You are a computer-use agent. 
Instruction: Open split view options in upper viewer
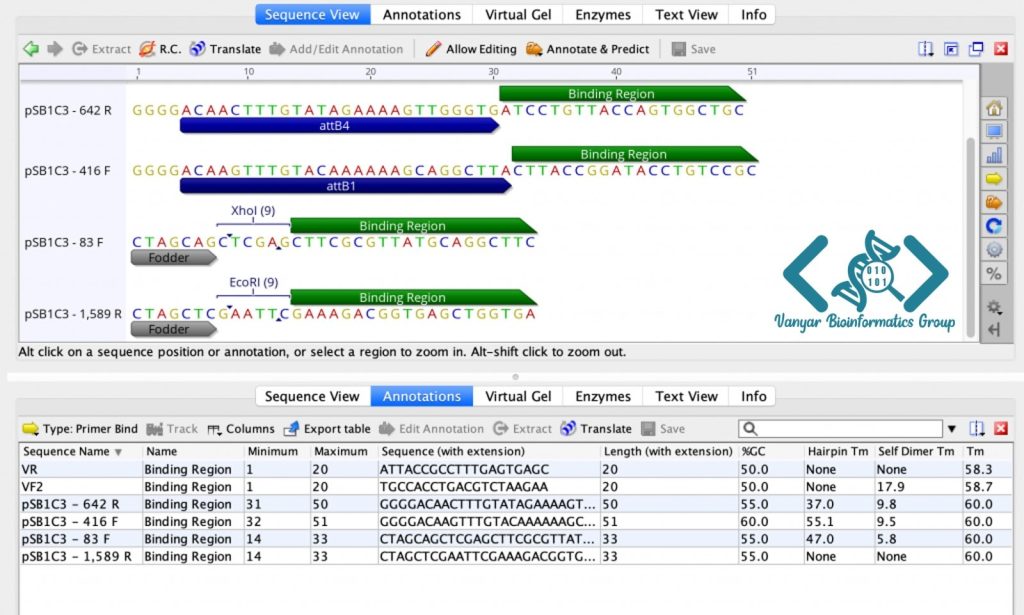[x=925, y=49]
